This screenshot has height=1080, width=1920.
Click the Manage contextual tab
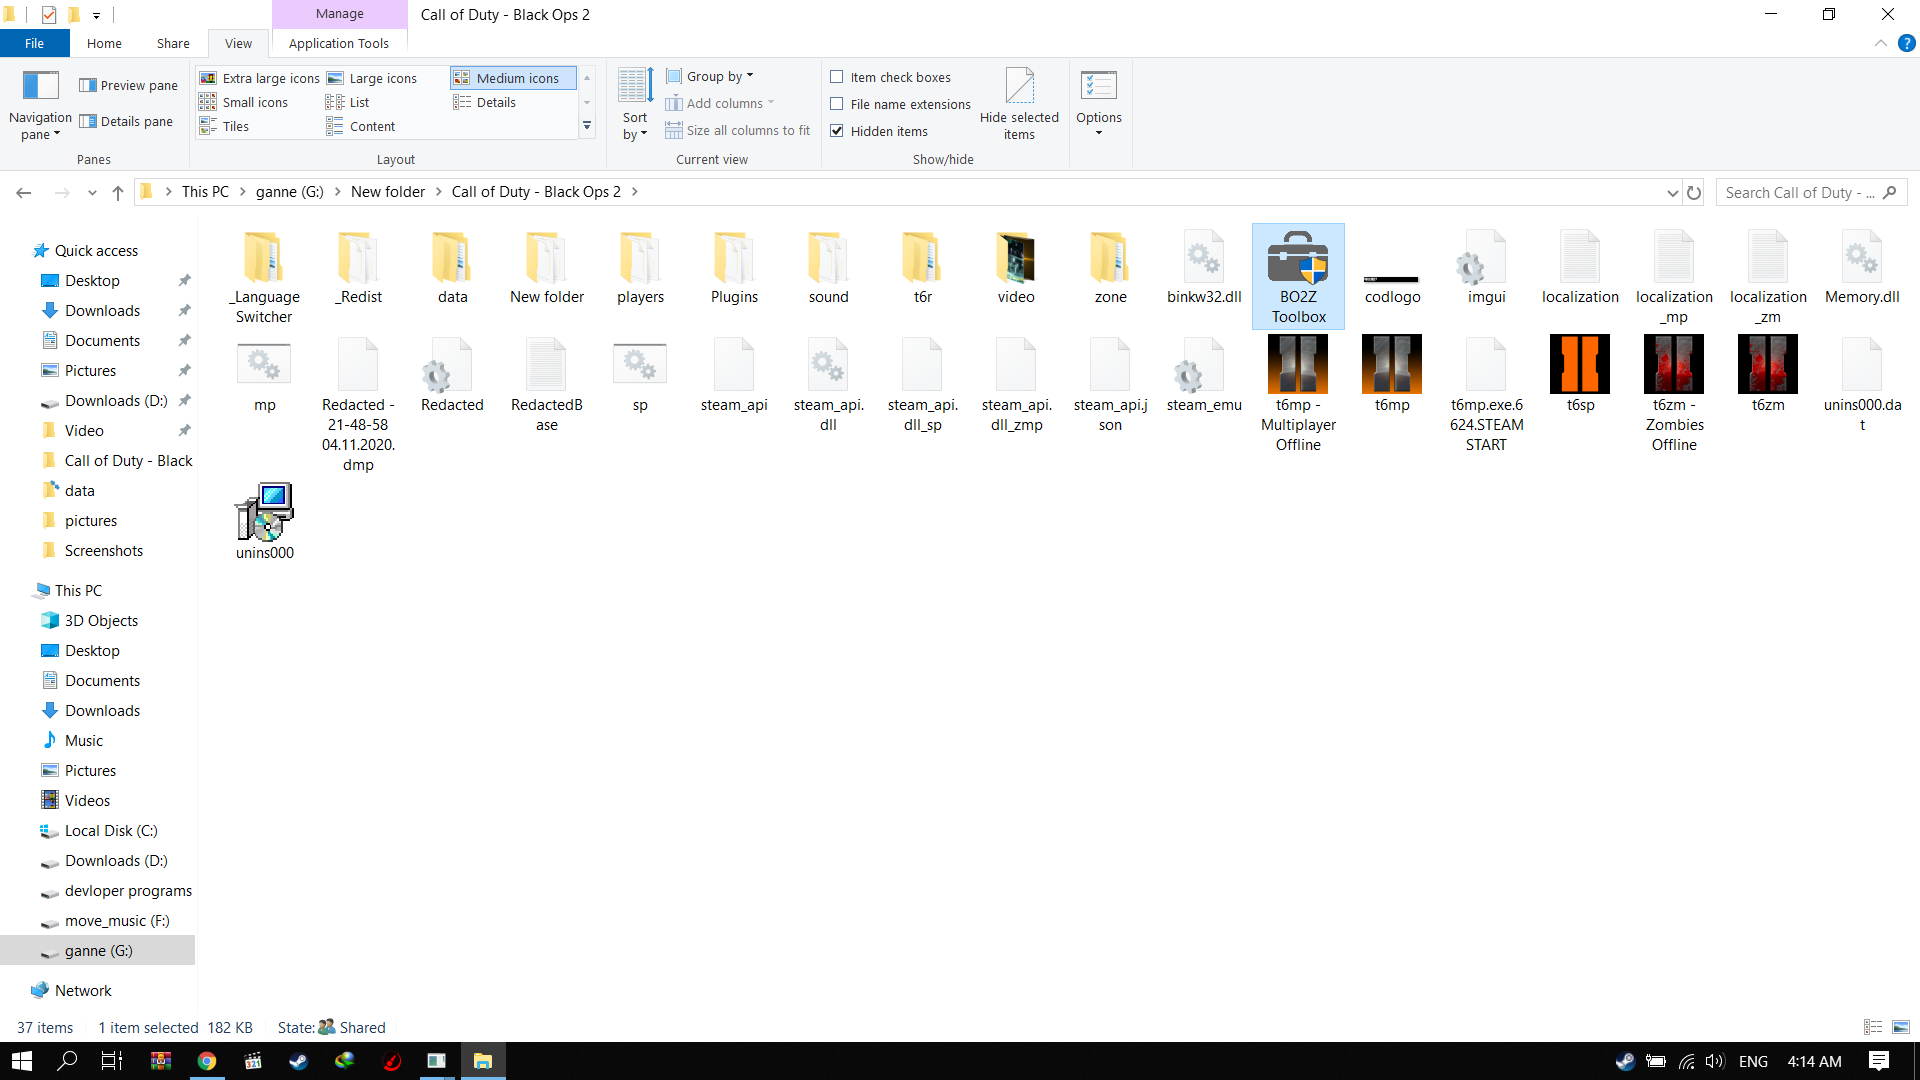(340, 14)
